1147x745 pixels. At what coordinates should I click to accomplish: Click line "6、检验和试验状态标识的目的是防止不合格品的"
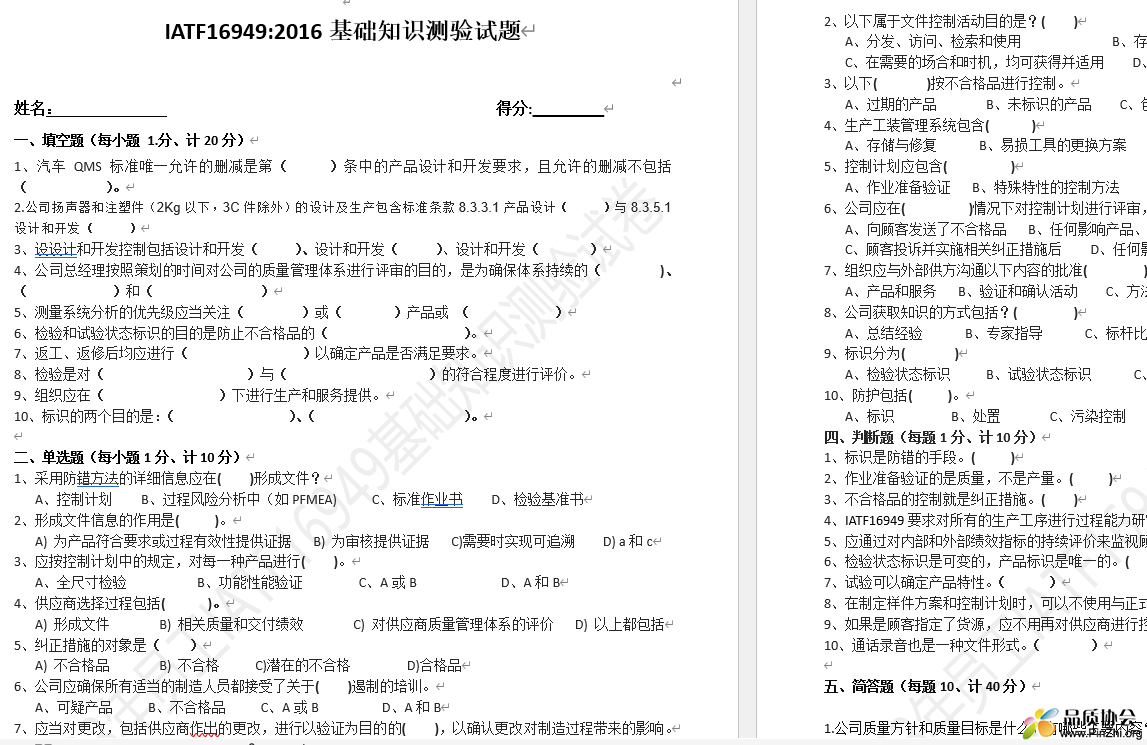[x=247, y=334]
